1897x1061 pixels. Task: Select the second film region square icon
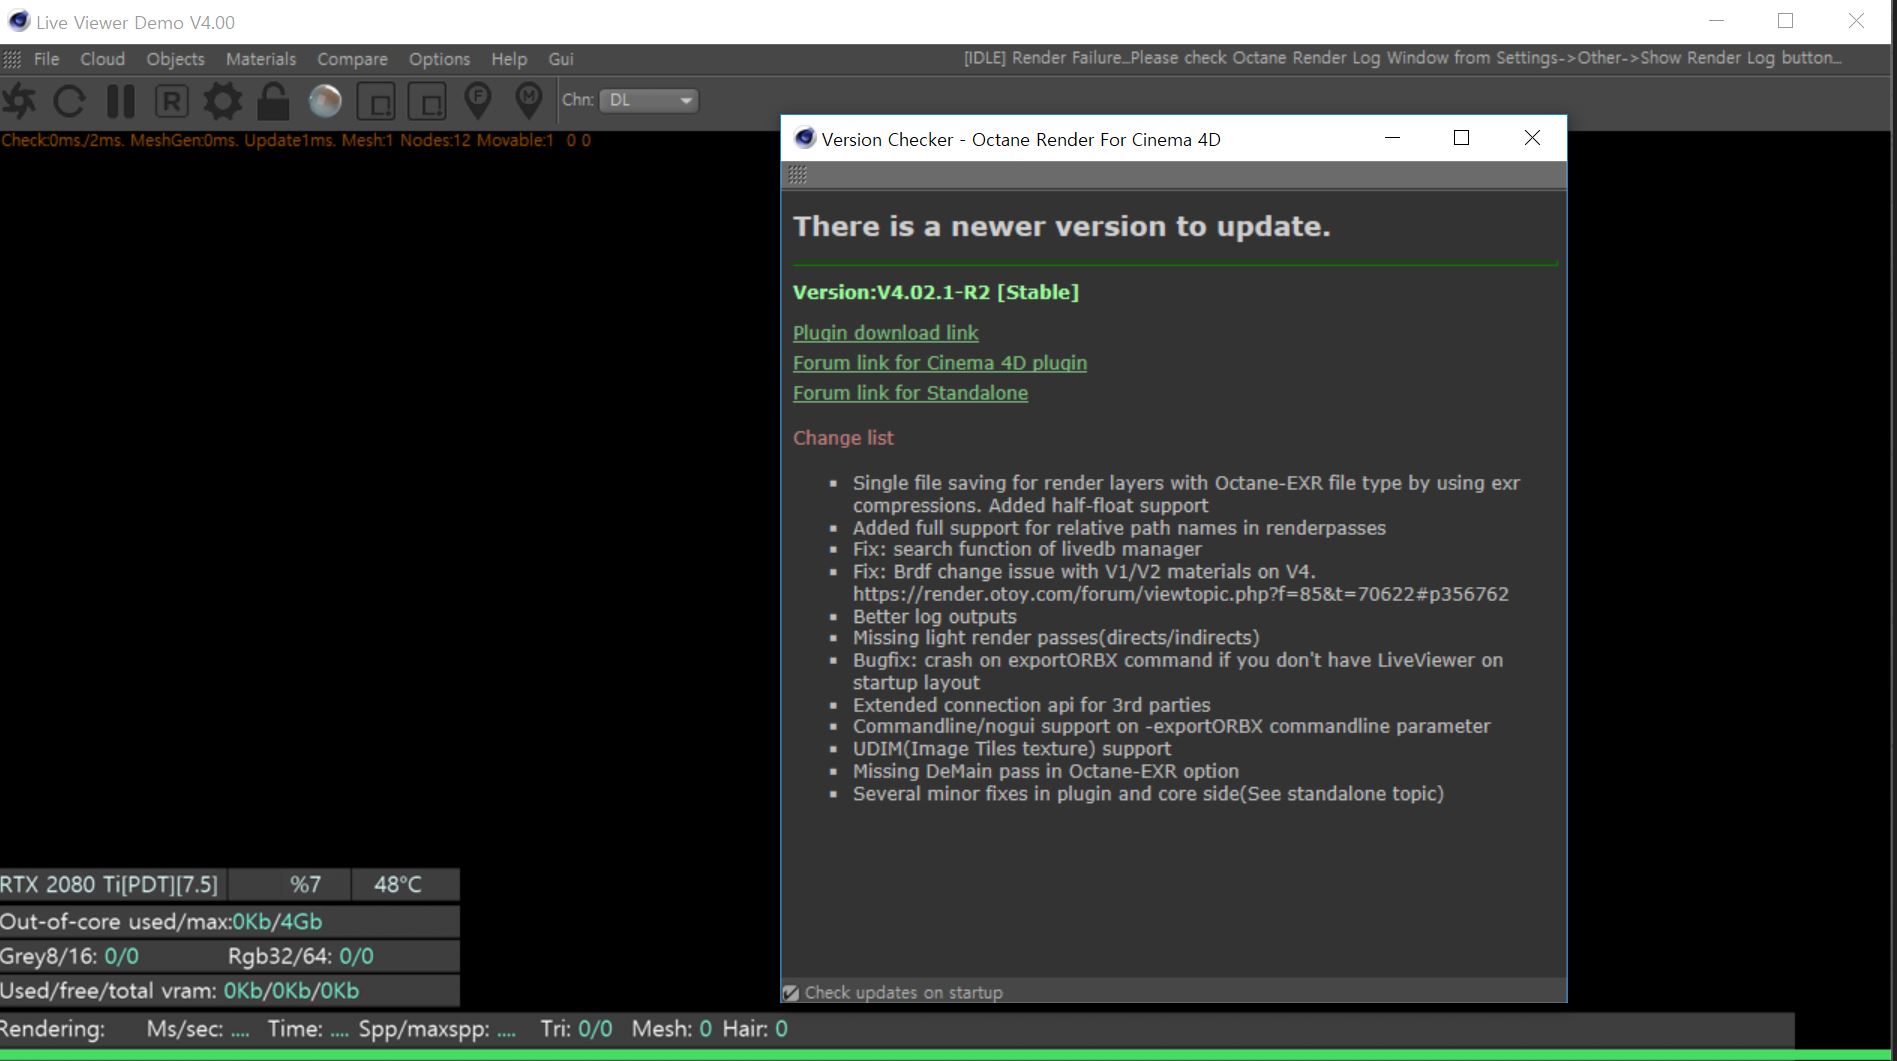click(428, 101)
